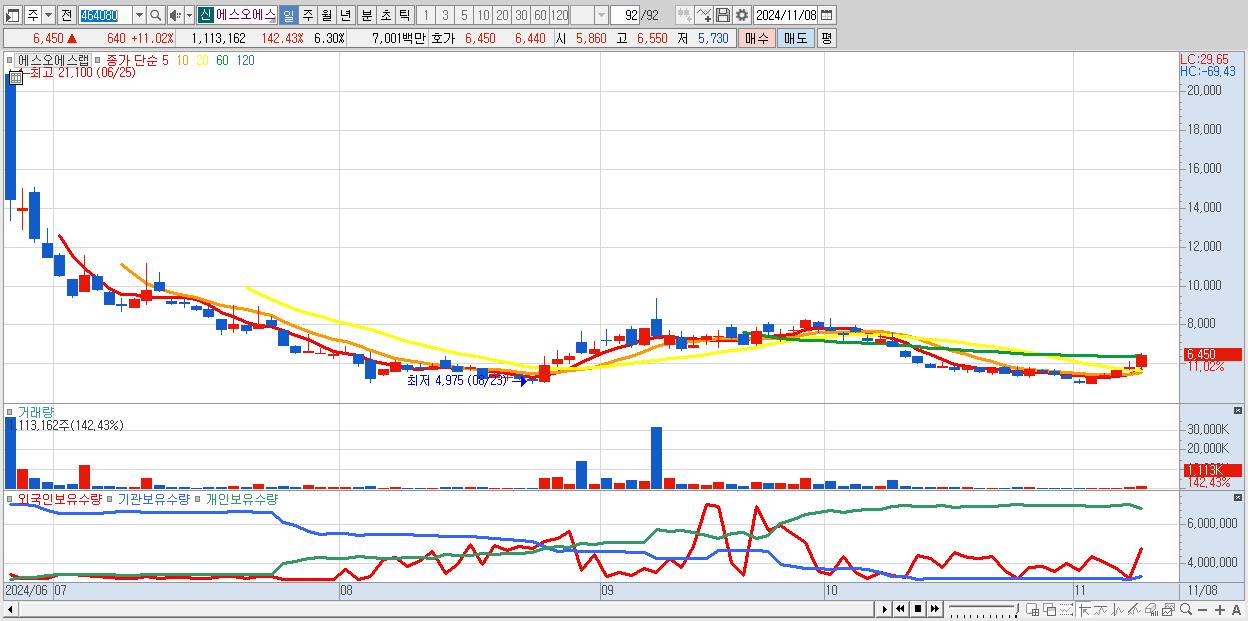Open the stock code search magnifier
Viewport: 1248px width, 621px height.
coord(156,16)
